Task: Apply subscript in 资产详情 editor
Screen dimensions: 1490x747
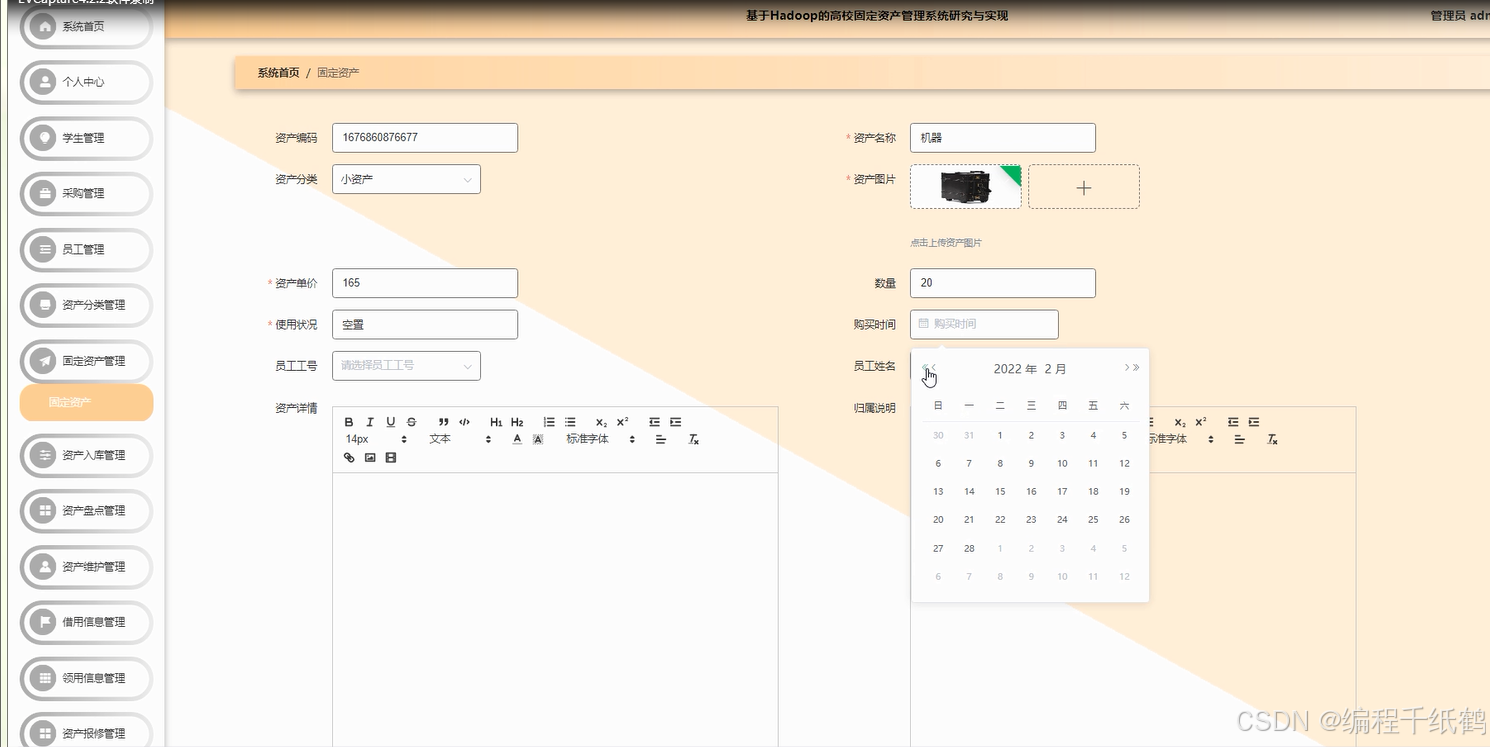Action: (601, 422)
